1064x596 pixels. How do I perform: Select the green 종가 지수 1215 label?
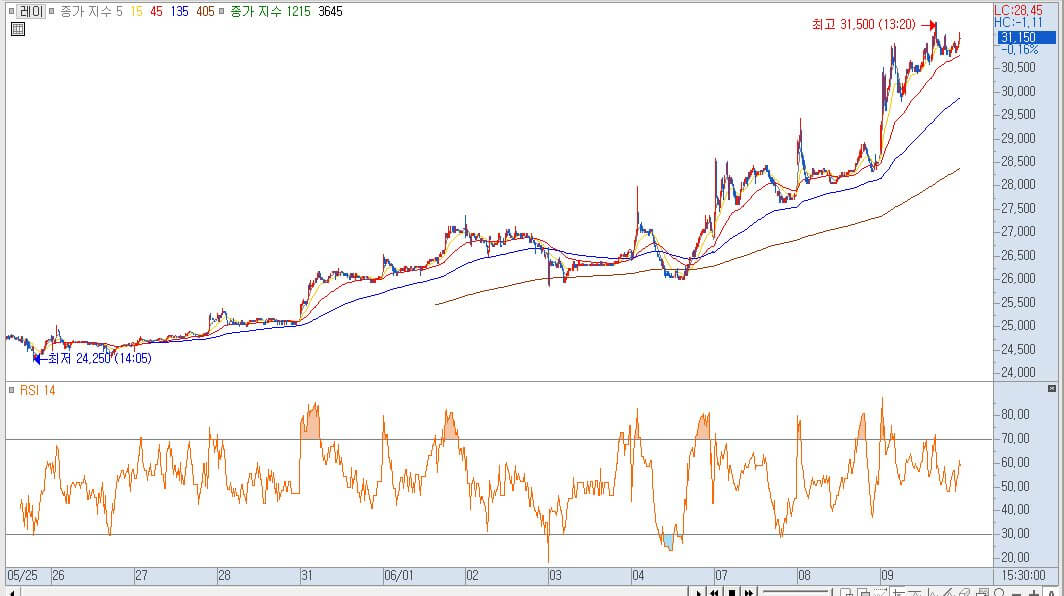[270, 12]
